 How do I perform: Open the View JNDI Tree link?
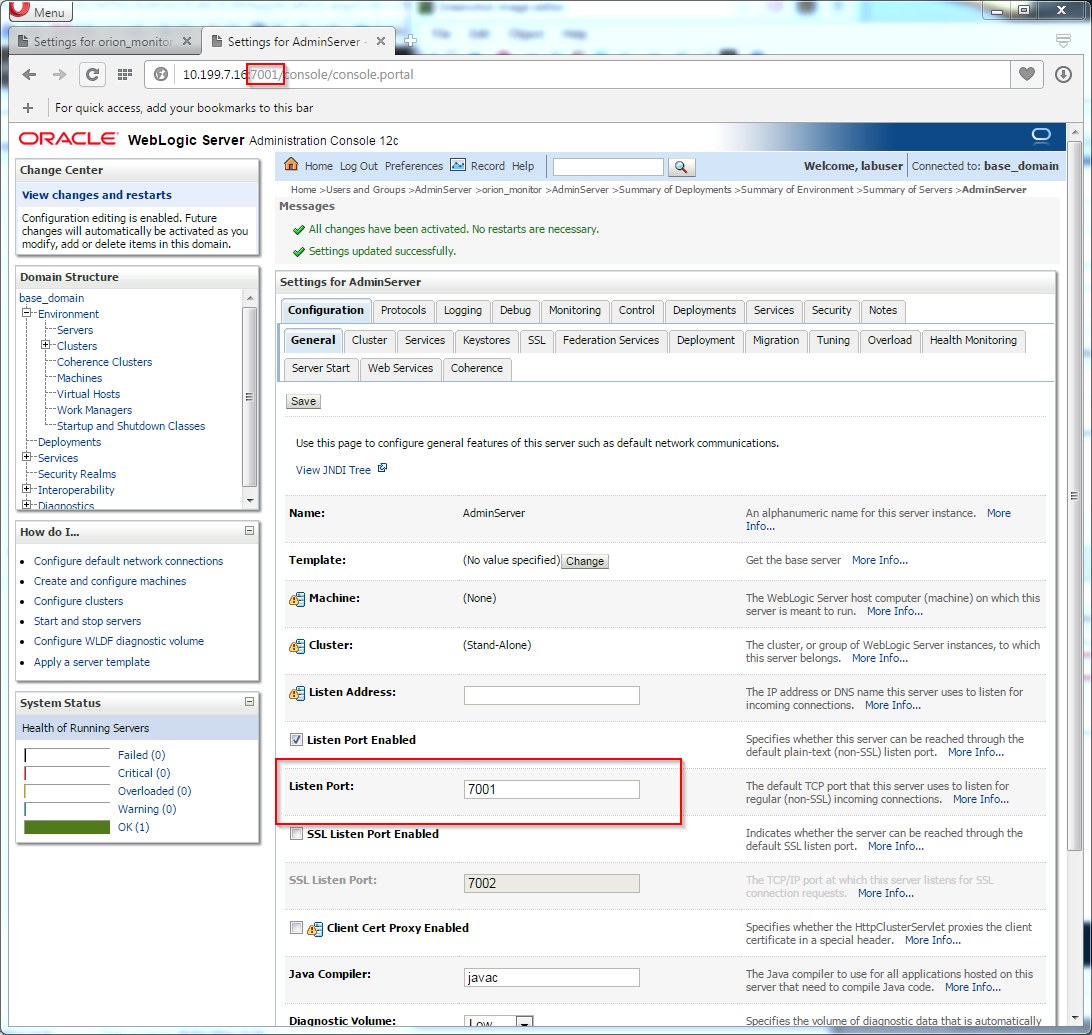click(x=333, y=470)
